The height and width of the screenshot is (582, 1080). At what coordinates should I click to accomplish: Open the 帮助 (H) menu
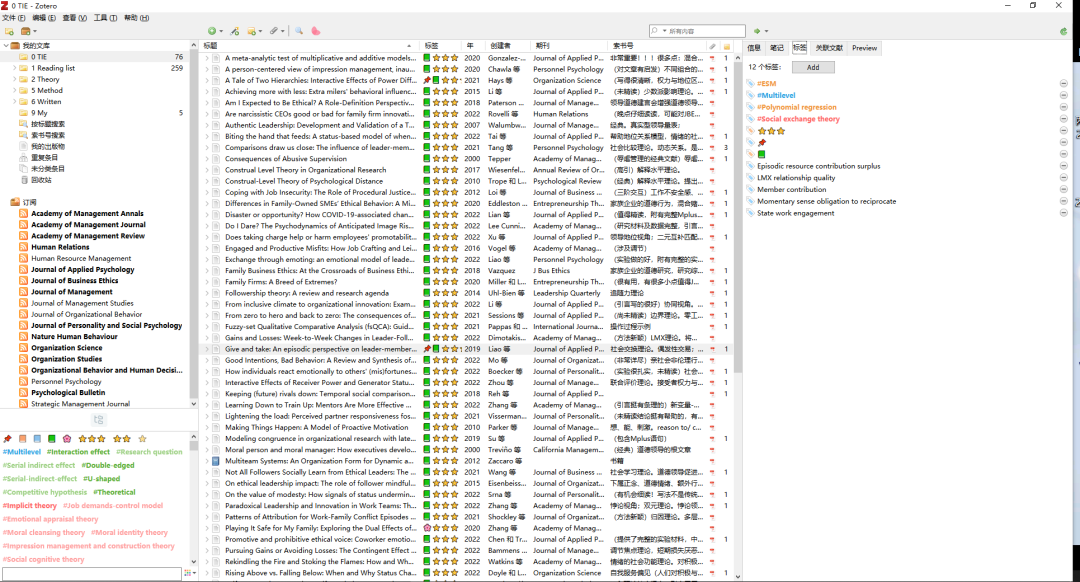point(136,18)
